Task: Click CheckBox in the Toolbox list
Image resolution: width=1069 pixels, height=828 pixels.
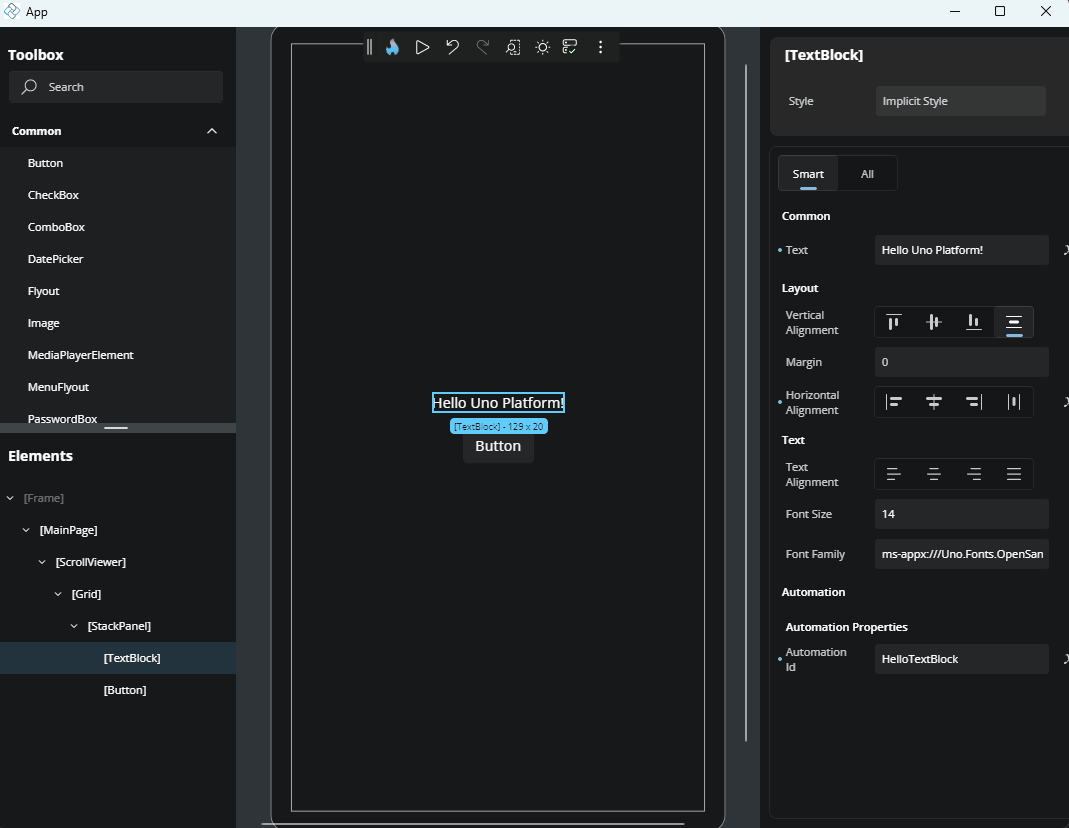Action: (x=53, y=195)
